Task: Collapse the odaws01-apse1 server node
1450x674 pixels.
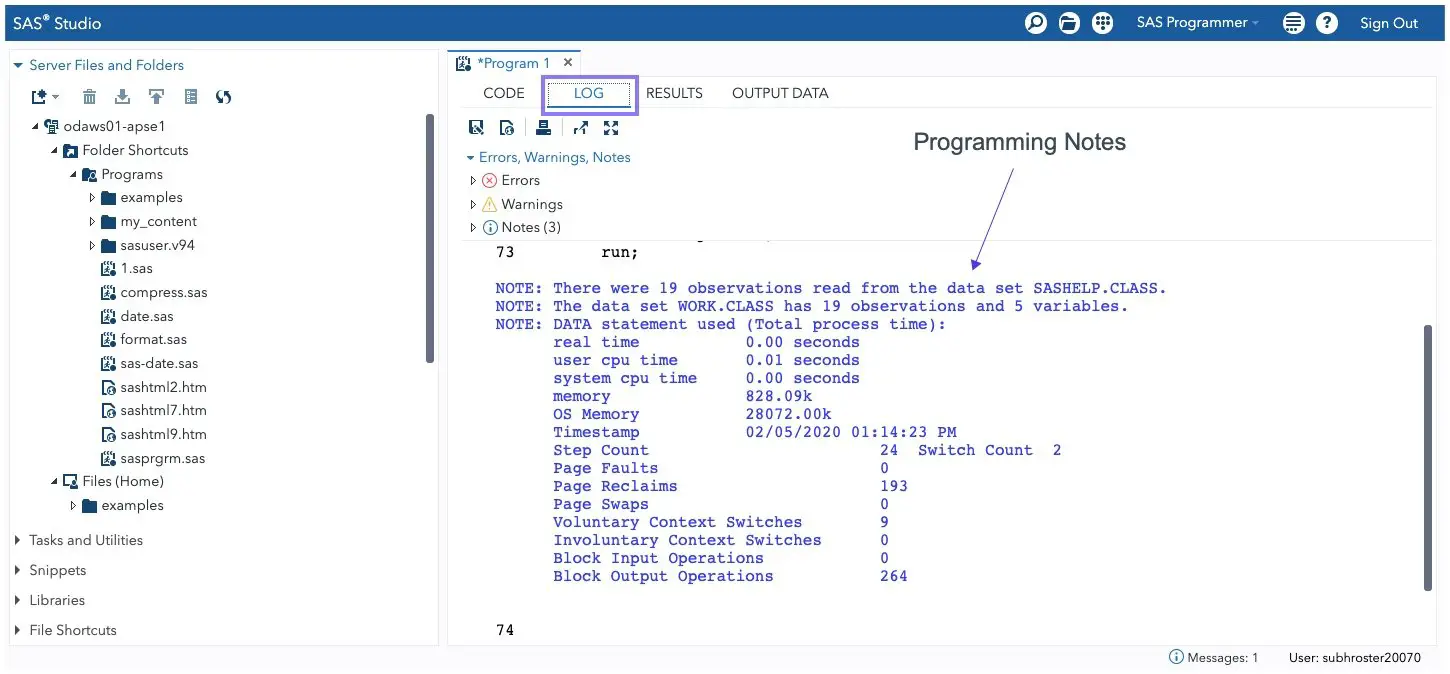Action: (37, 127)
